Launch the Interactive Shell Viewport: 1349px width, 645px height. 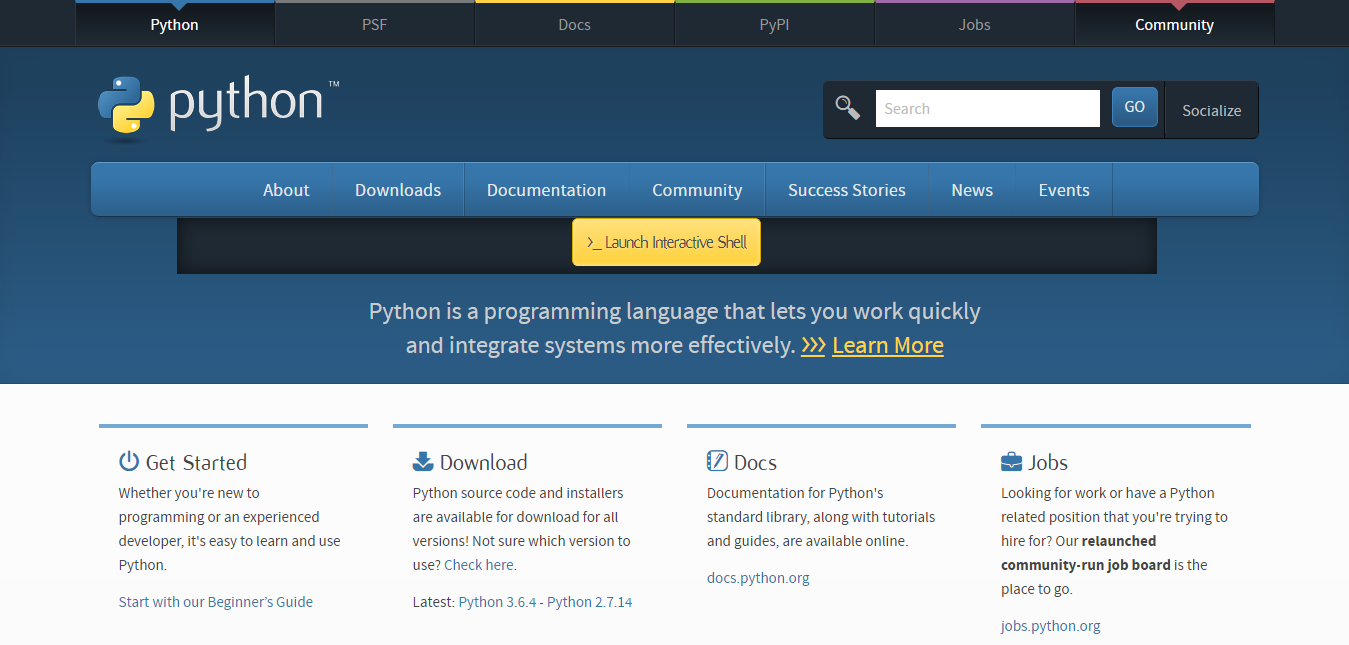(x=666, y=242)
